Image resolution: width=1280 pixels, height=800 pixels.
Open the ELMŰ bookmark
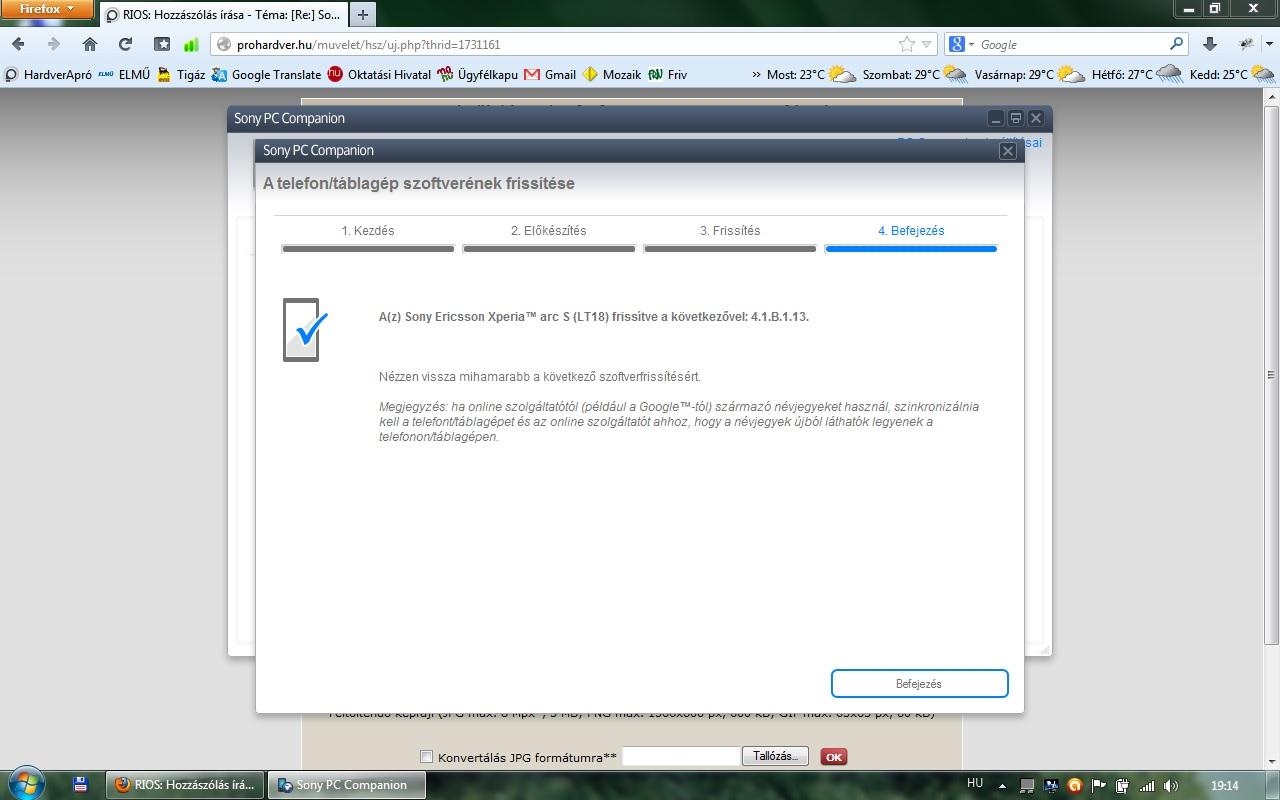click(125, 74)
